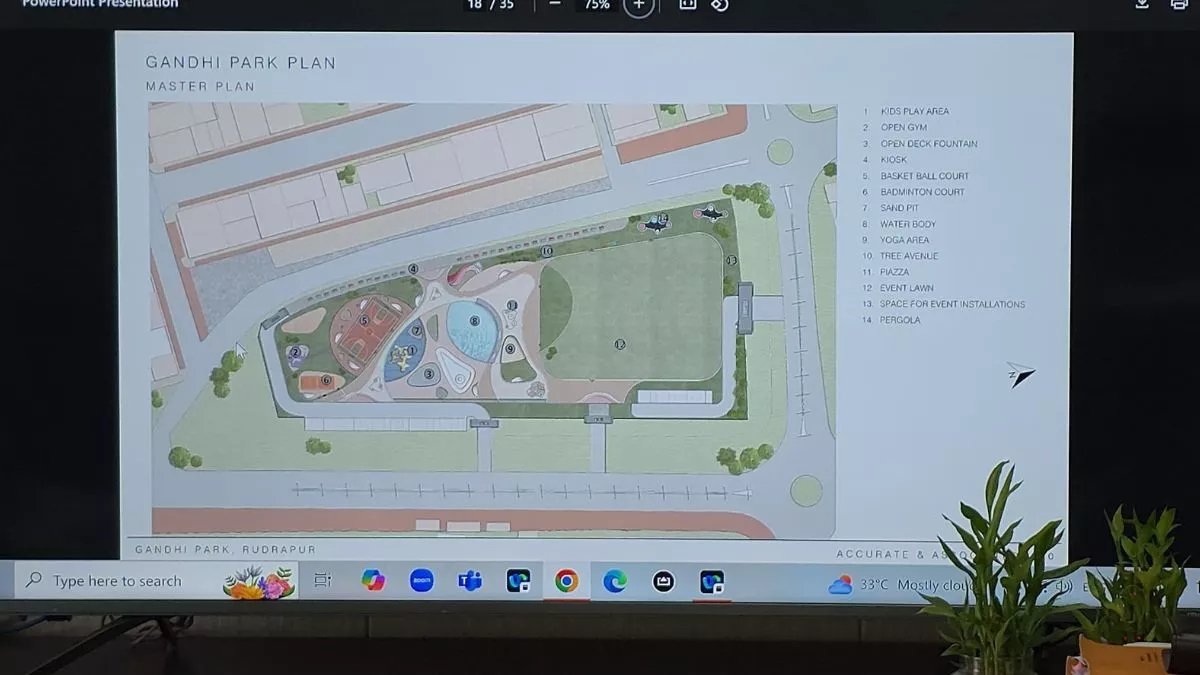Download the presentation file
Image resolution: width=1200 pixels, height=675 pixels.
point(1142,5)
